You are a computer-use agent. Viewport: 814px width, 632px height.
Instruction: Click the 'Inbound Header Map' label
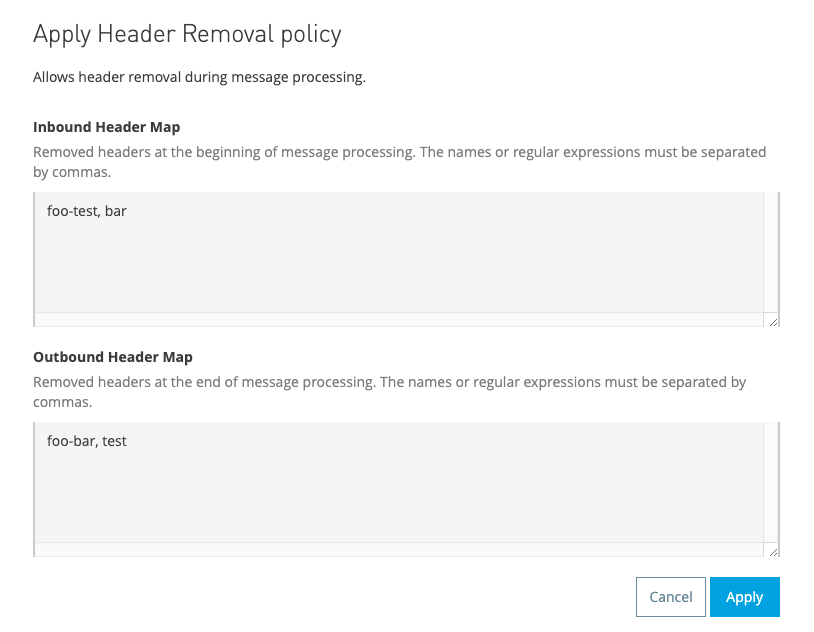point(106,127)
